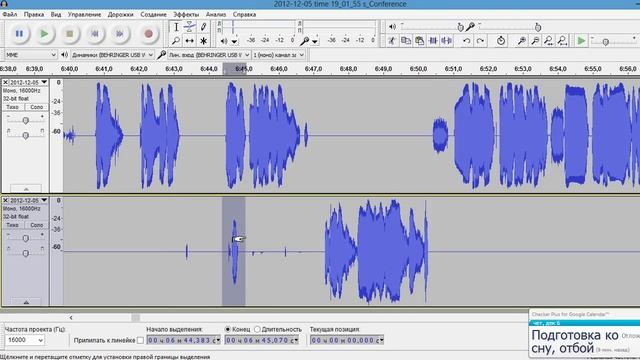The width and height of the screenshot is (640, 360).
Task: Collapse the second track with bottom arrow
Action: point(26,302)
